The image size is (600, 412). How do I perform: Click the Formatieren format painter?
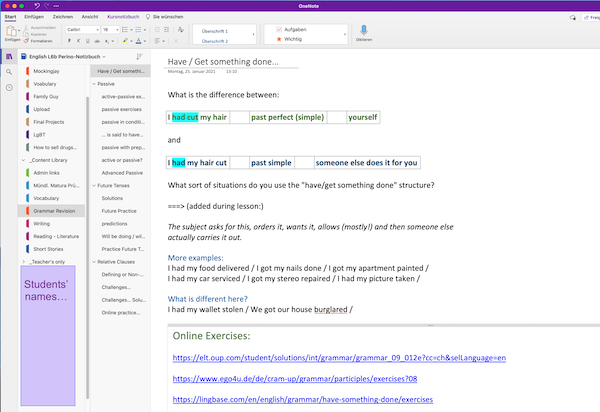coord(41,41)
